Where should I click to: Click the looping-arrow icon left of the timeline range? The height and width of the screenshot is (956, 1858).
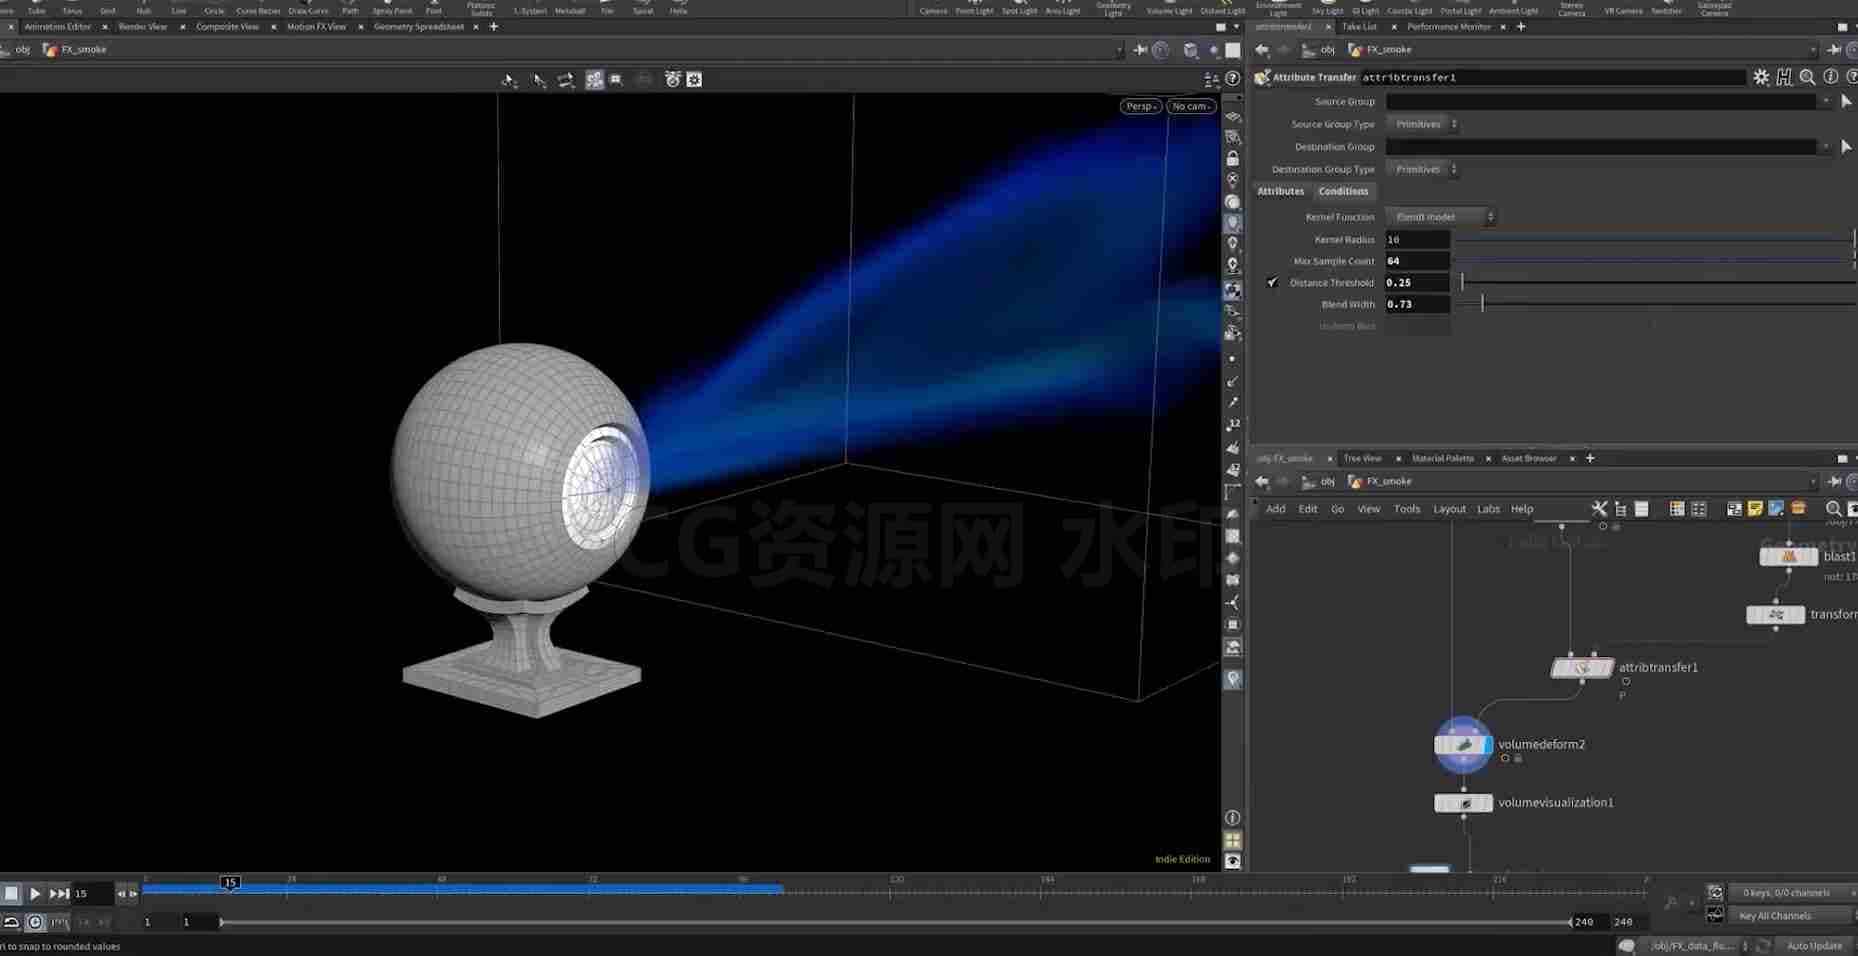coord(11,922)
